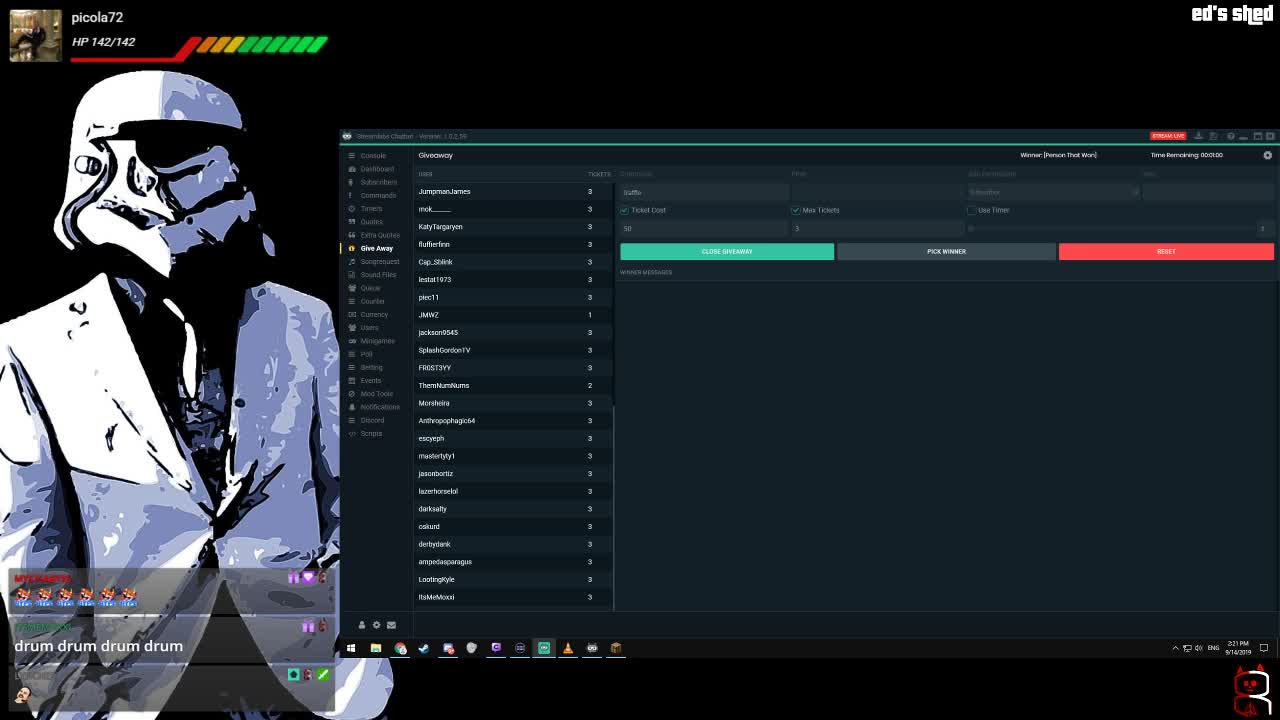
Task: Click the Counter icon in sidebar
Action: (351, 301)
